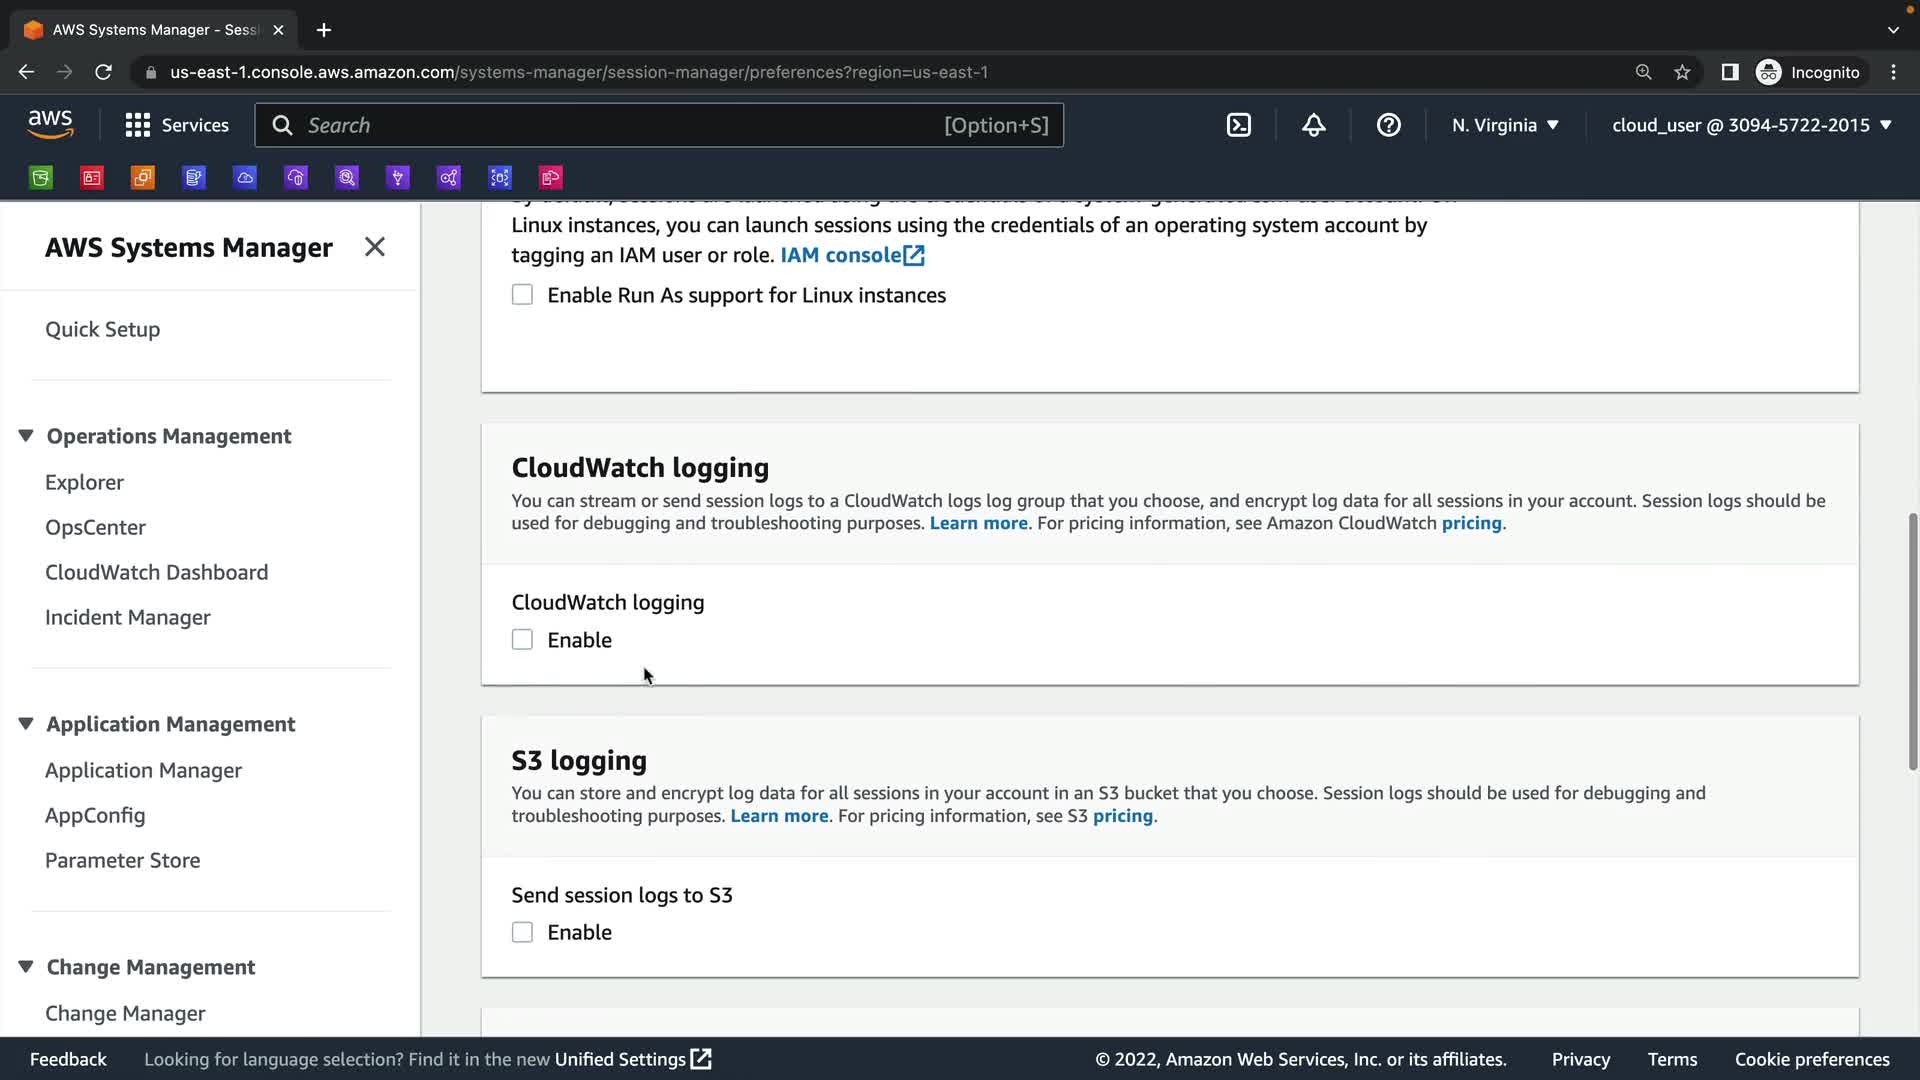The image size is (1920, 1080).
Task: Open the red IAM favorite shortcut
Action: [x=92, y=178]
